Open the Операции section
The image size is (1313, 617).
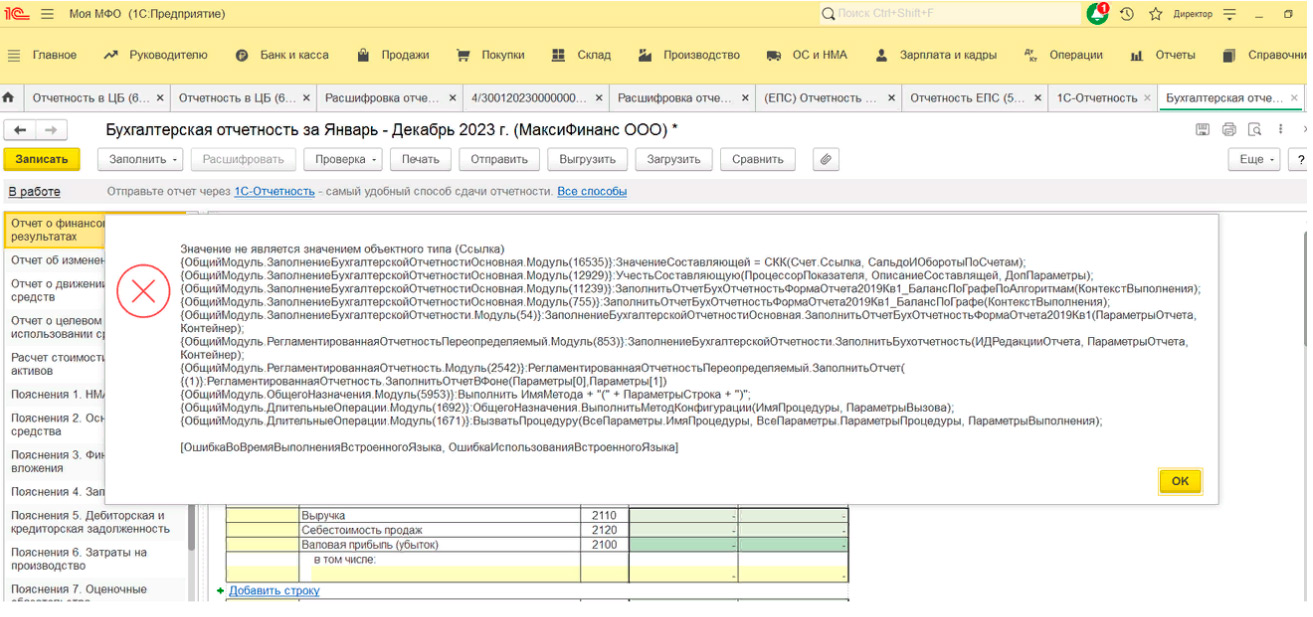click(x=1064, y=55)
